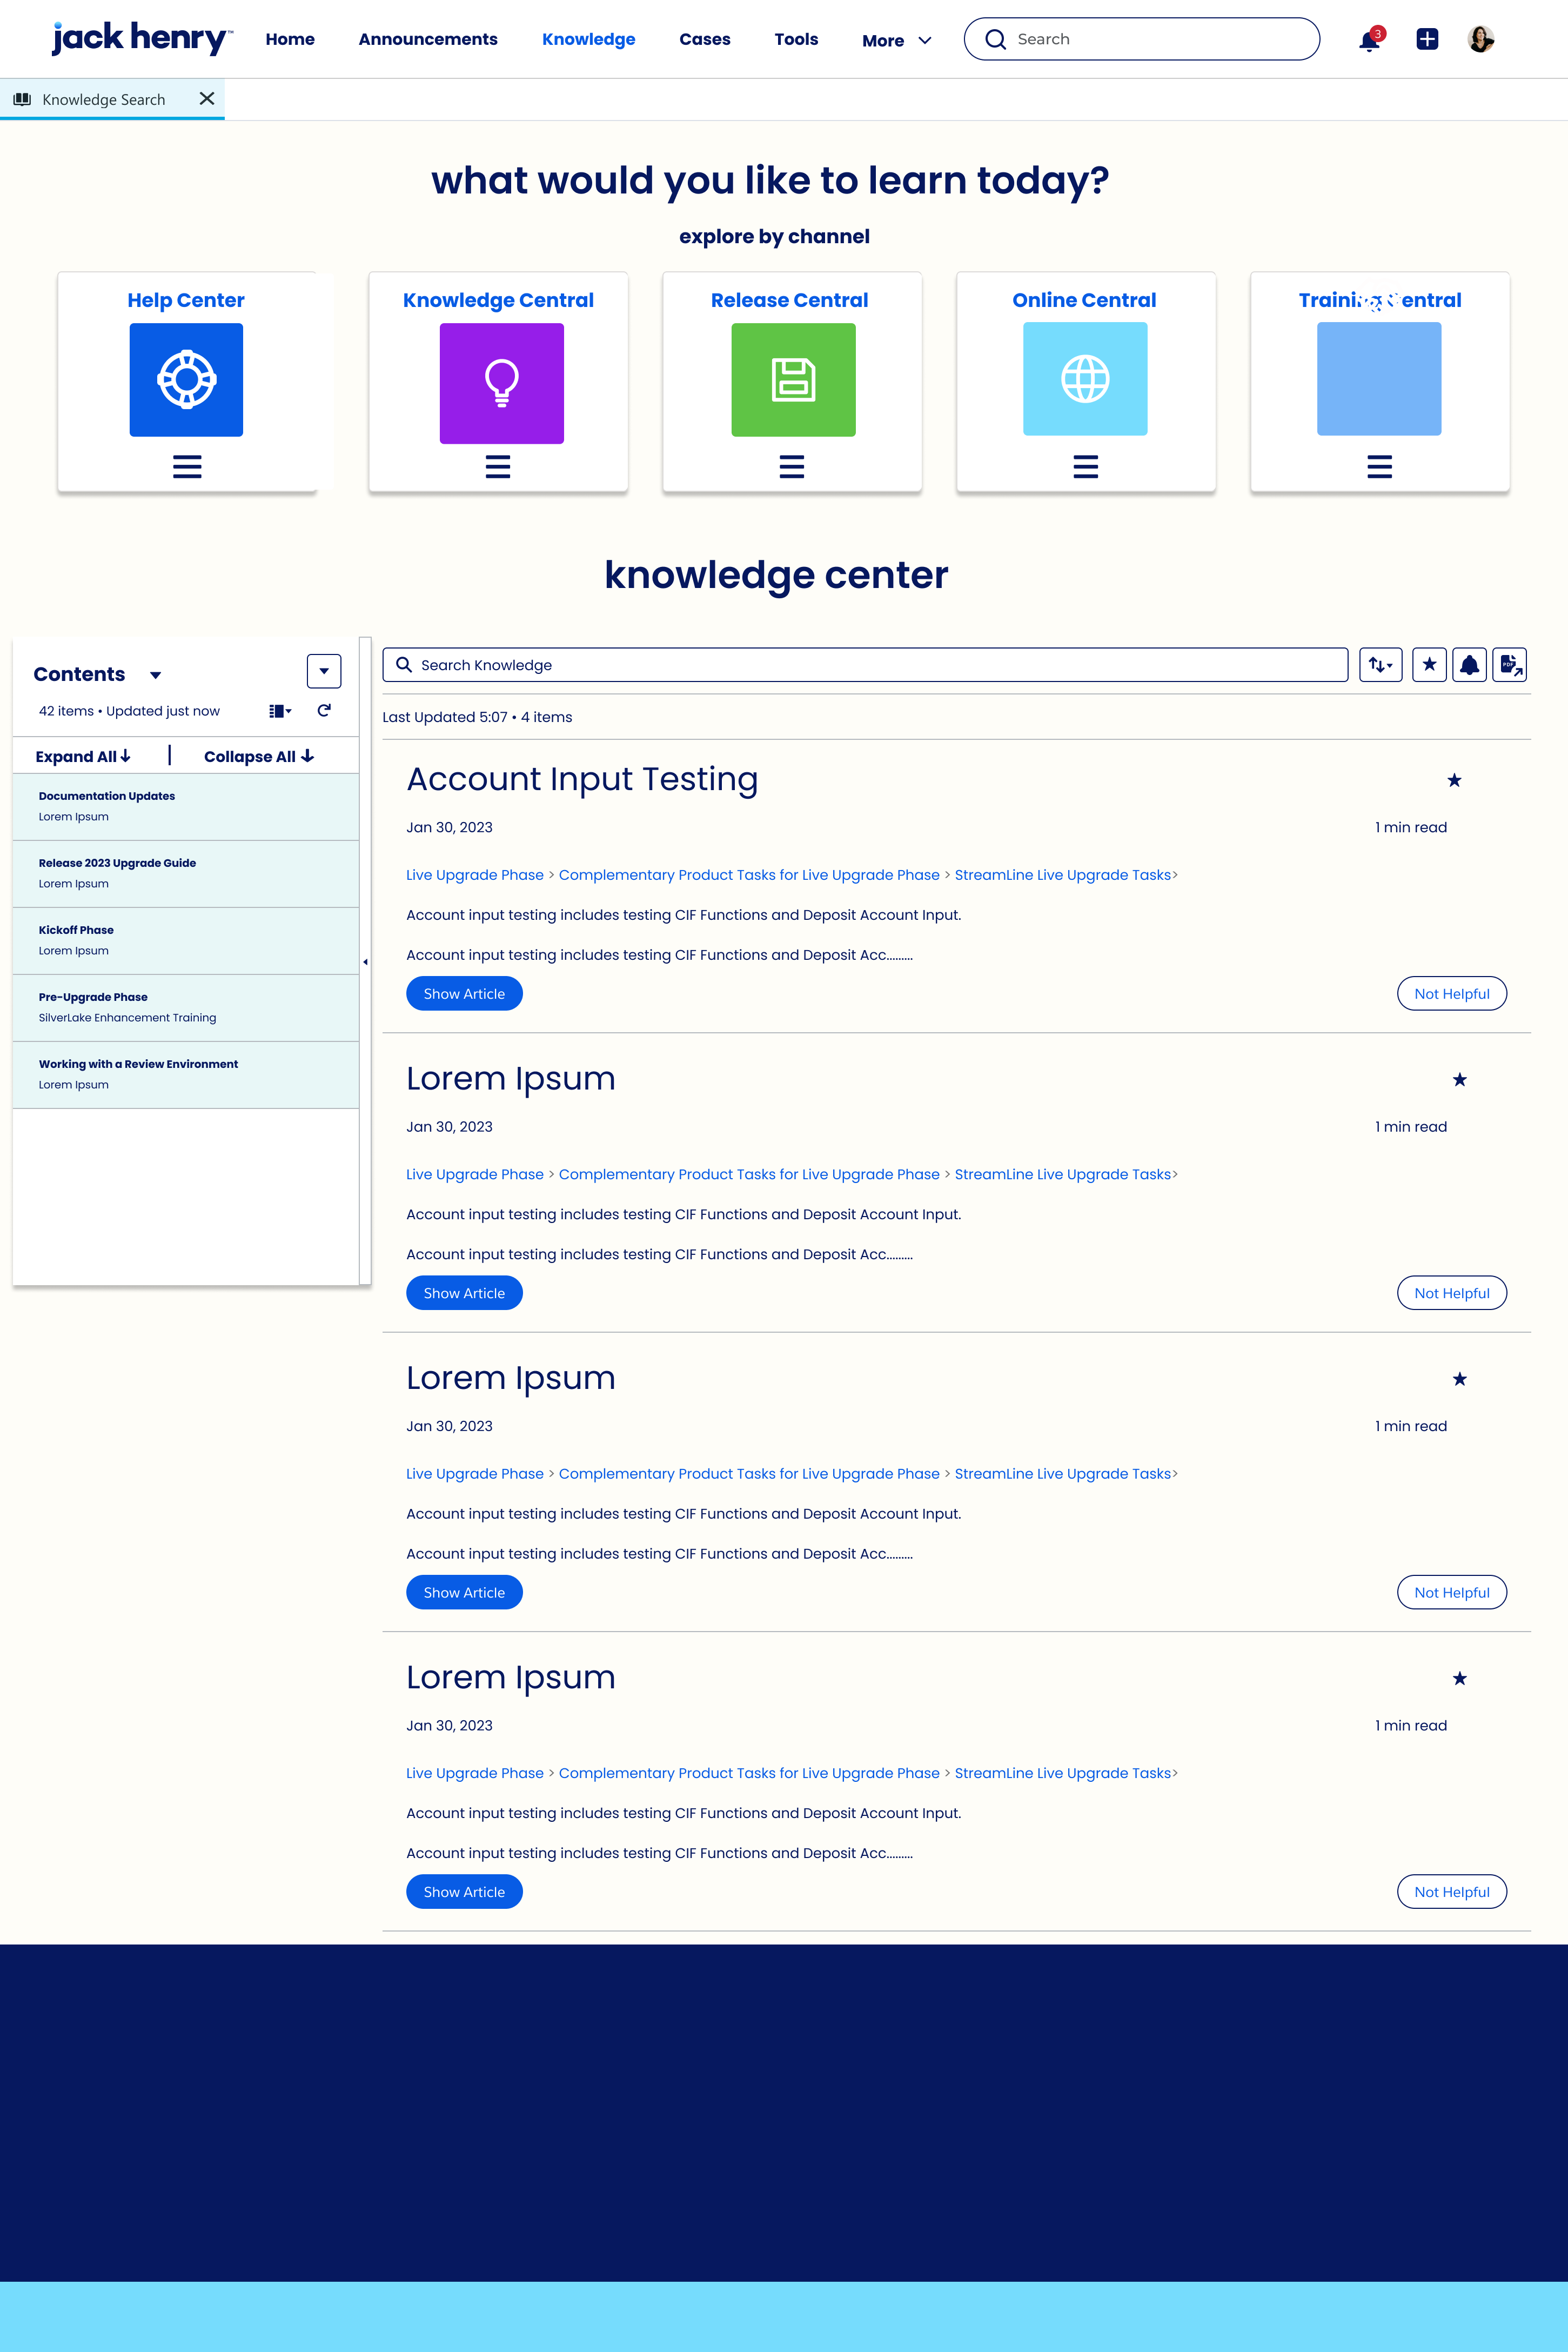Open the hamburger menu under Release Central
Image resolution: width=1568 pixels, height=2352 pixels.
coord(792,467)
